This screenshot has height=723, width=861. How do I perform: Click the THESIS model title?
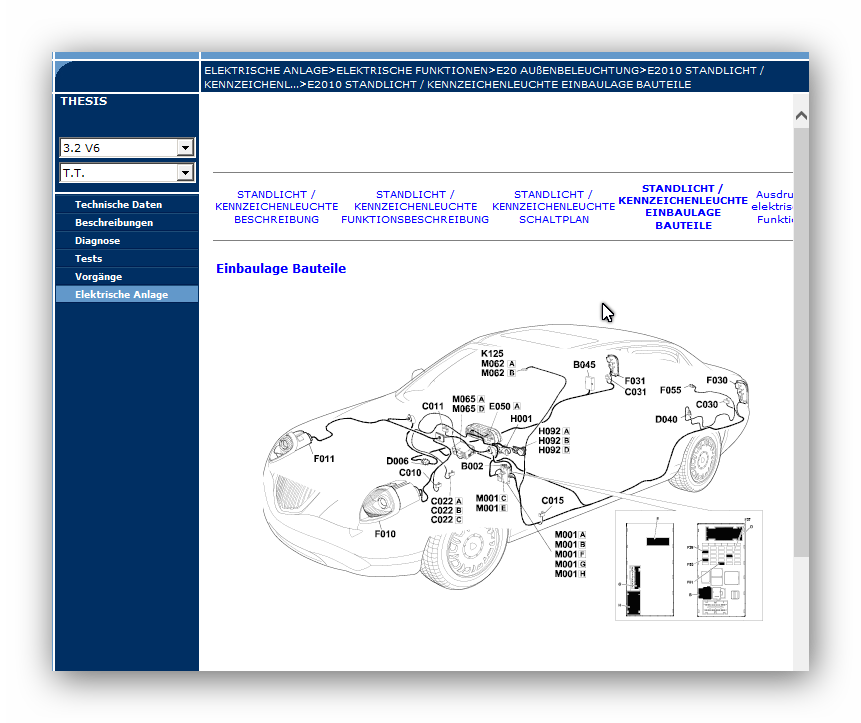pyautogui.click(x=83, y=101)
